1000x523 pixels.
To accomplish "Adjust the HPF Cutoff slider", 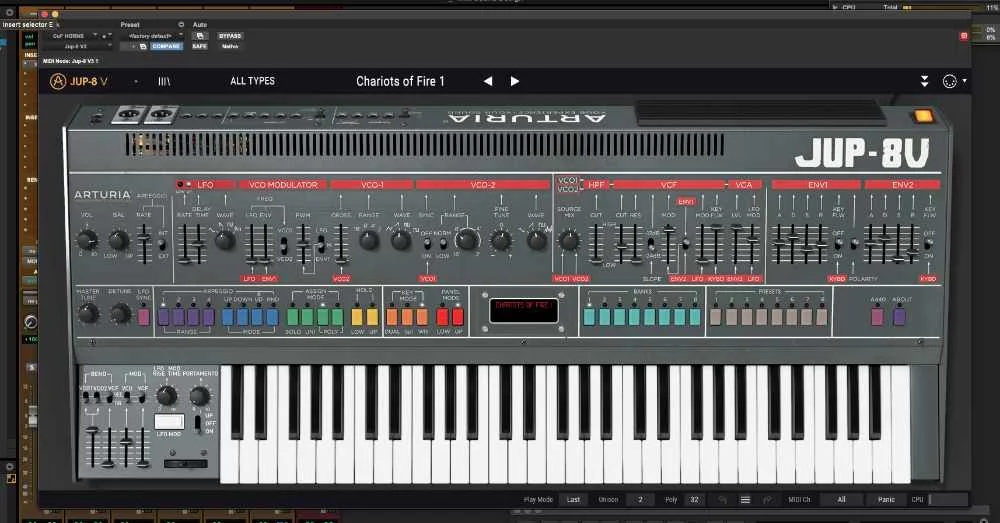I will 596,243.
